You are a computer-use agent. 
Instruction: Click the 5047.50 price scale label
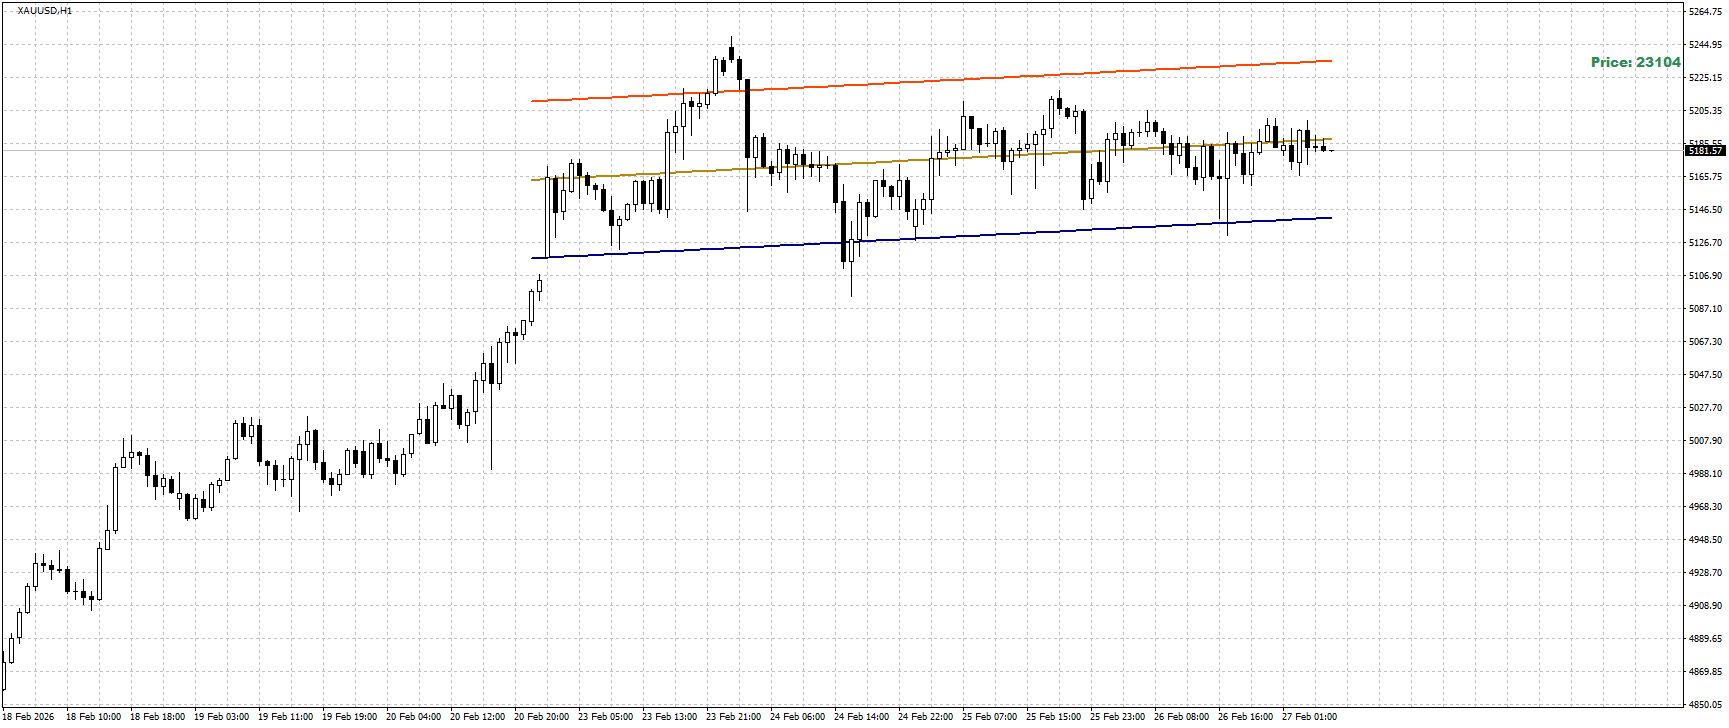click(x=1706, y=375)
